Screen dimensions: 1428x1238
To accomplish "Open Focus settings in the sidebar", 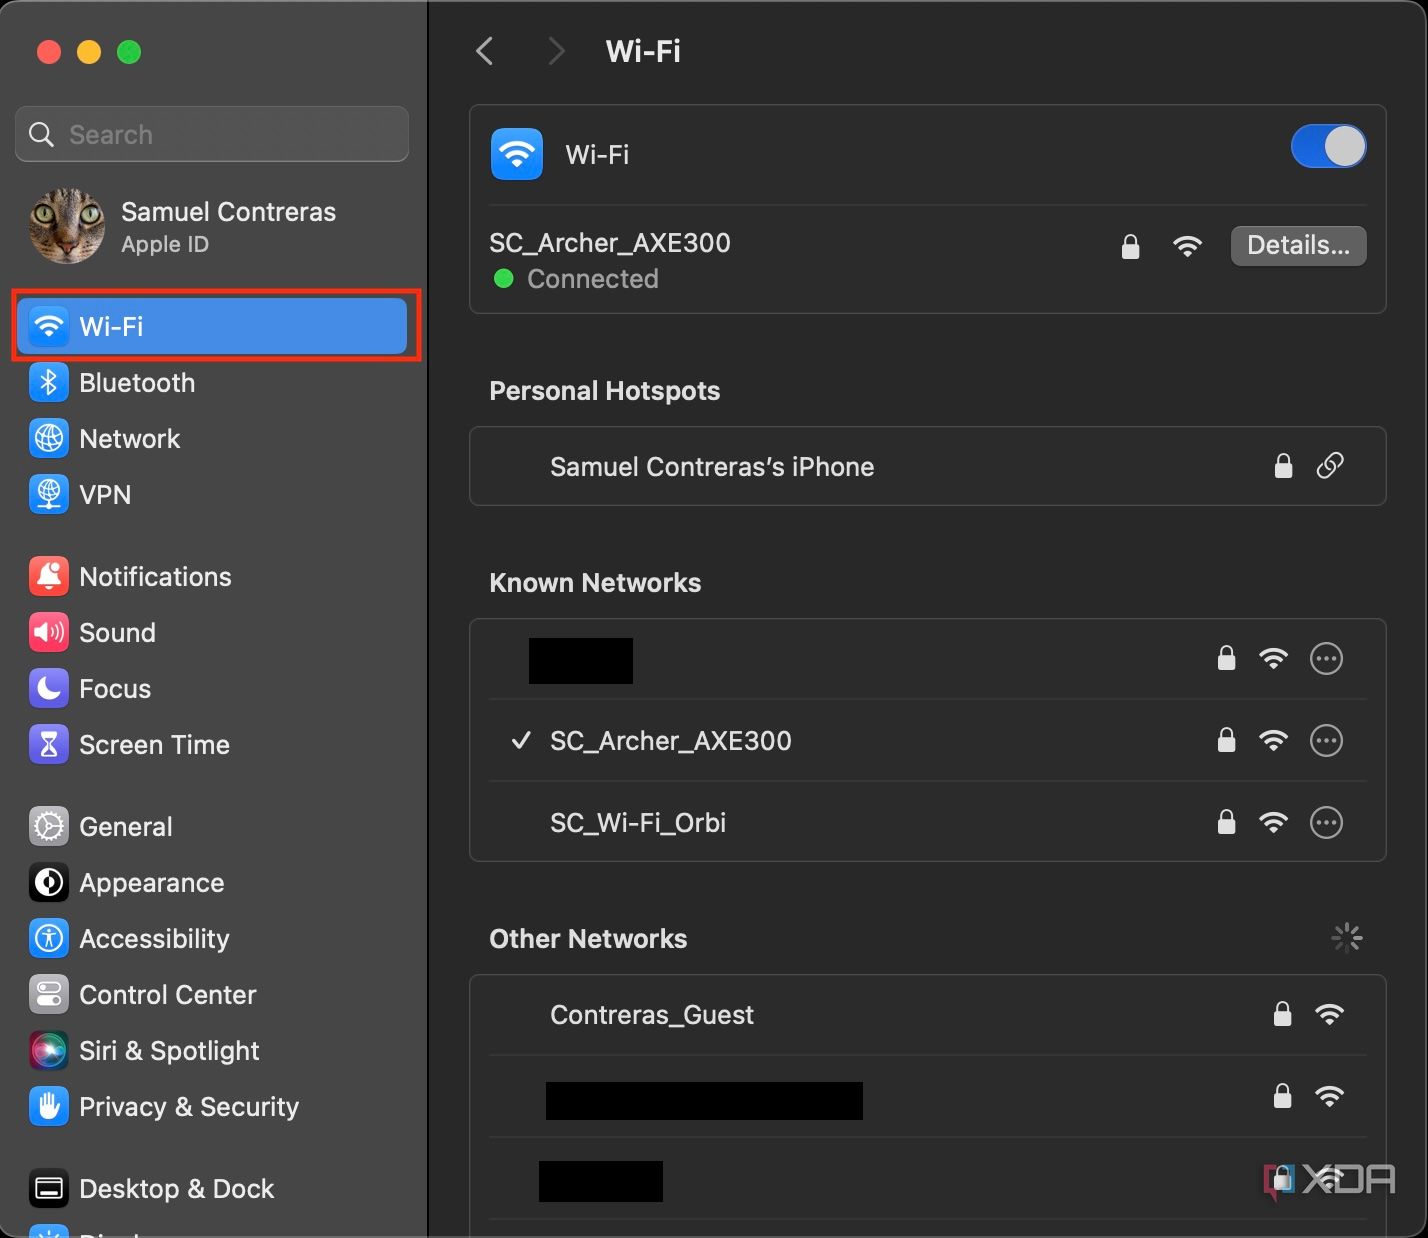I will click(116, 688).
